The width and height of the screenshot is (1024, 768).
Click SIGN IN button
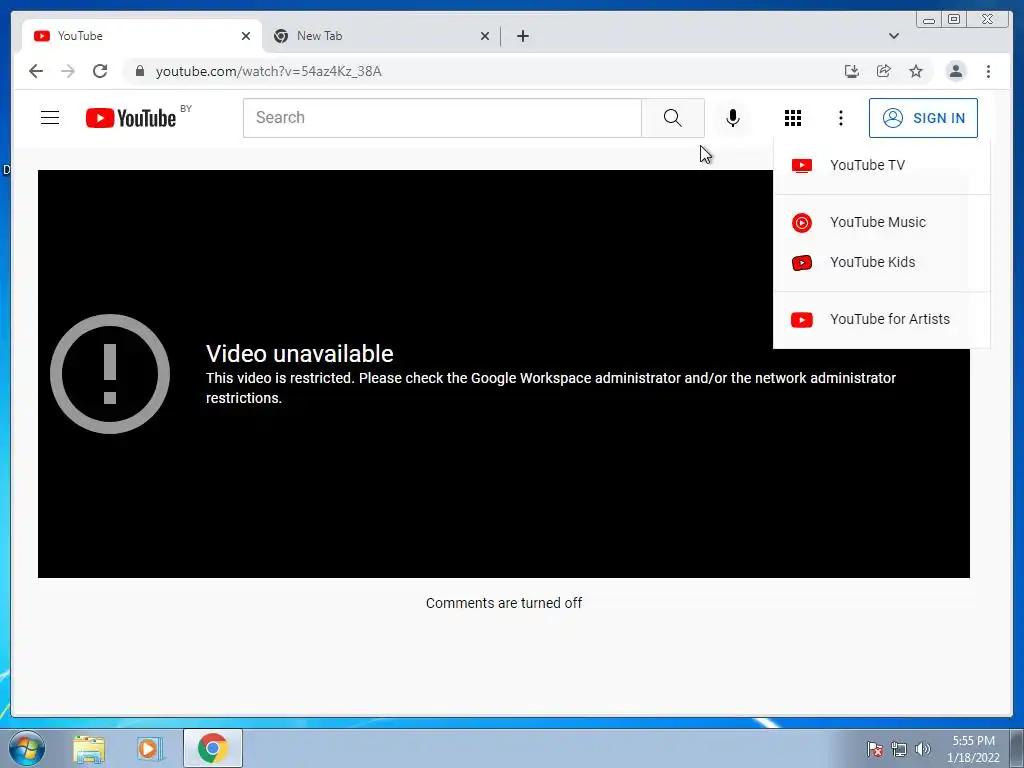coord(923,118)
